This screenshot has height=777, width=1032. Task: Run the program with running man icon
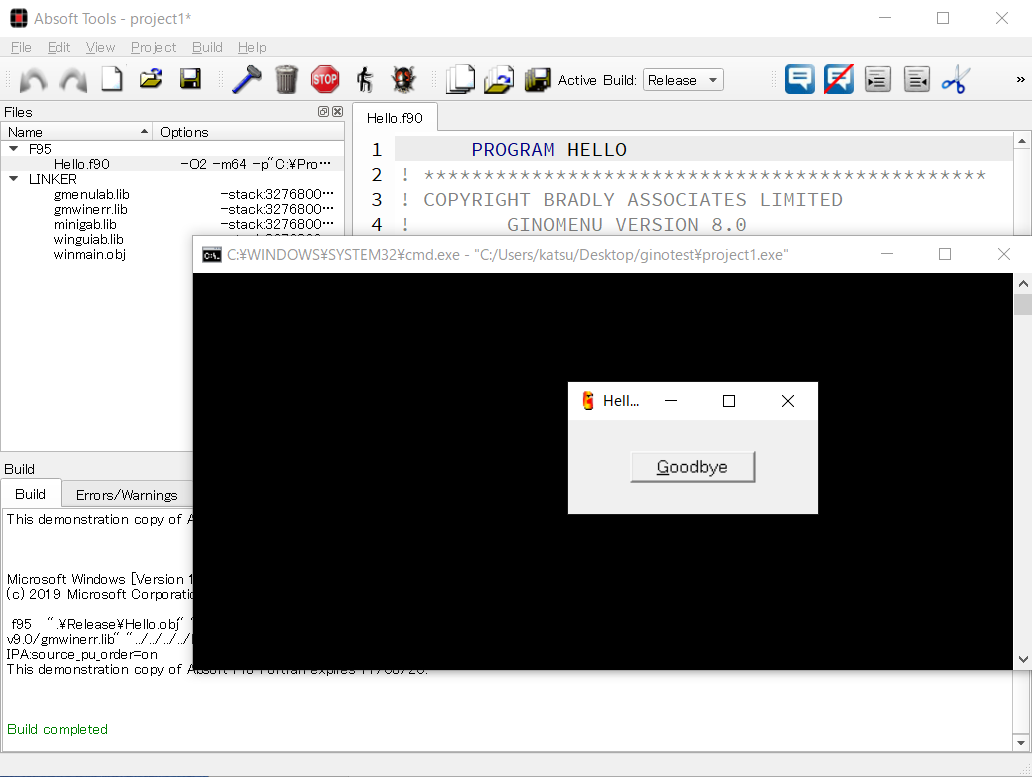point(365,80)
